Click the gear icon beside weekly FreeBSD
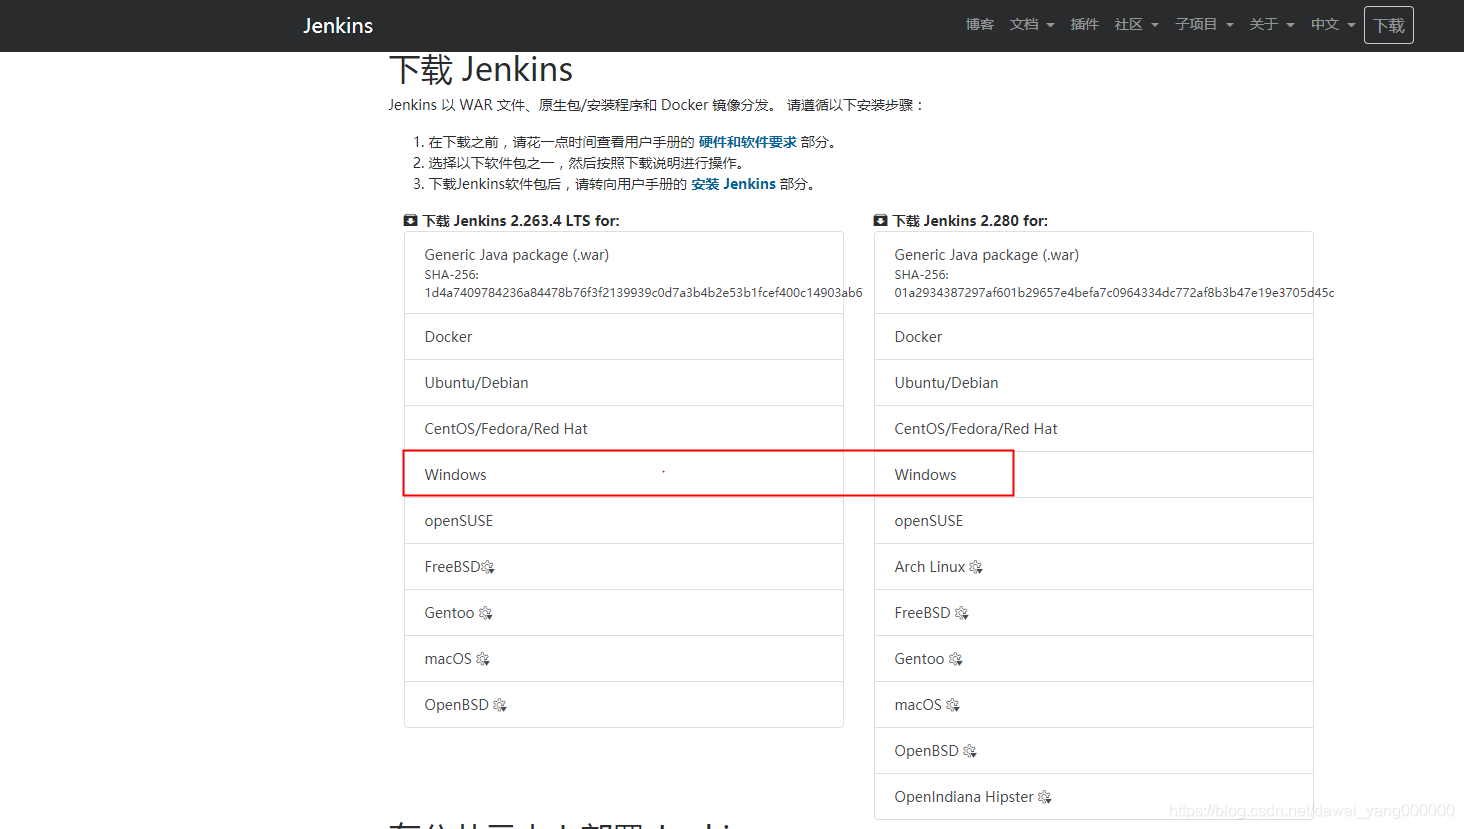1464x829 pixels. (x=961, y=613)
